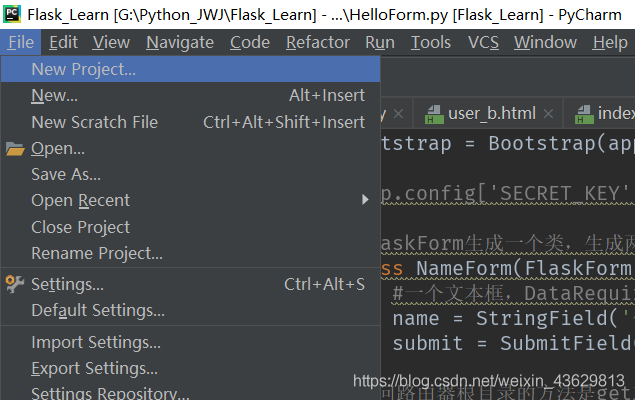Open the Tools menu
Image resolution: width=635 pixels, height=400 pixels.
431,42
